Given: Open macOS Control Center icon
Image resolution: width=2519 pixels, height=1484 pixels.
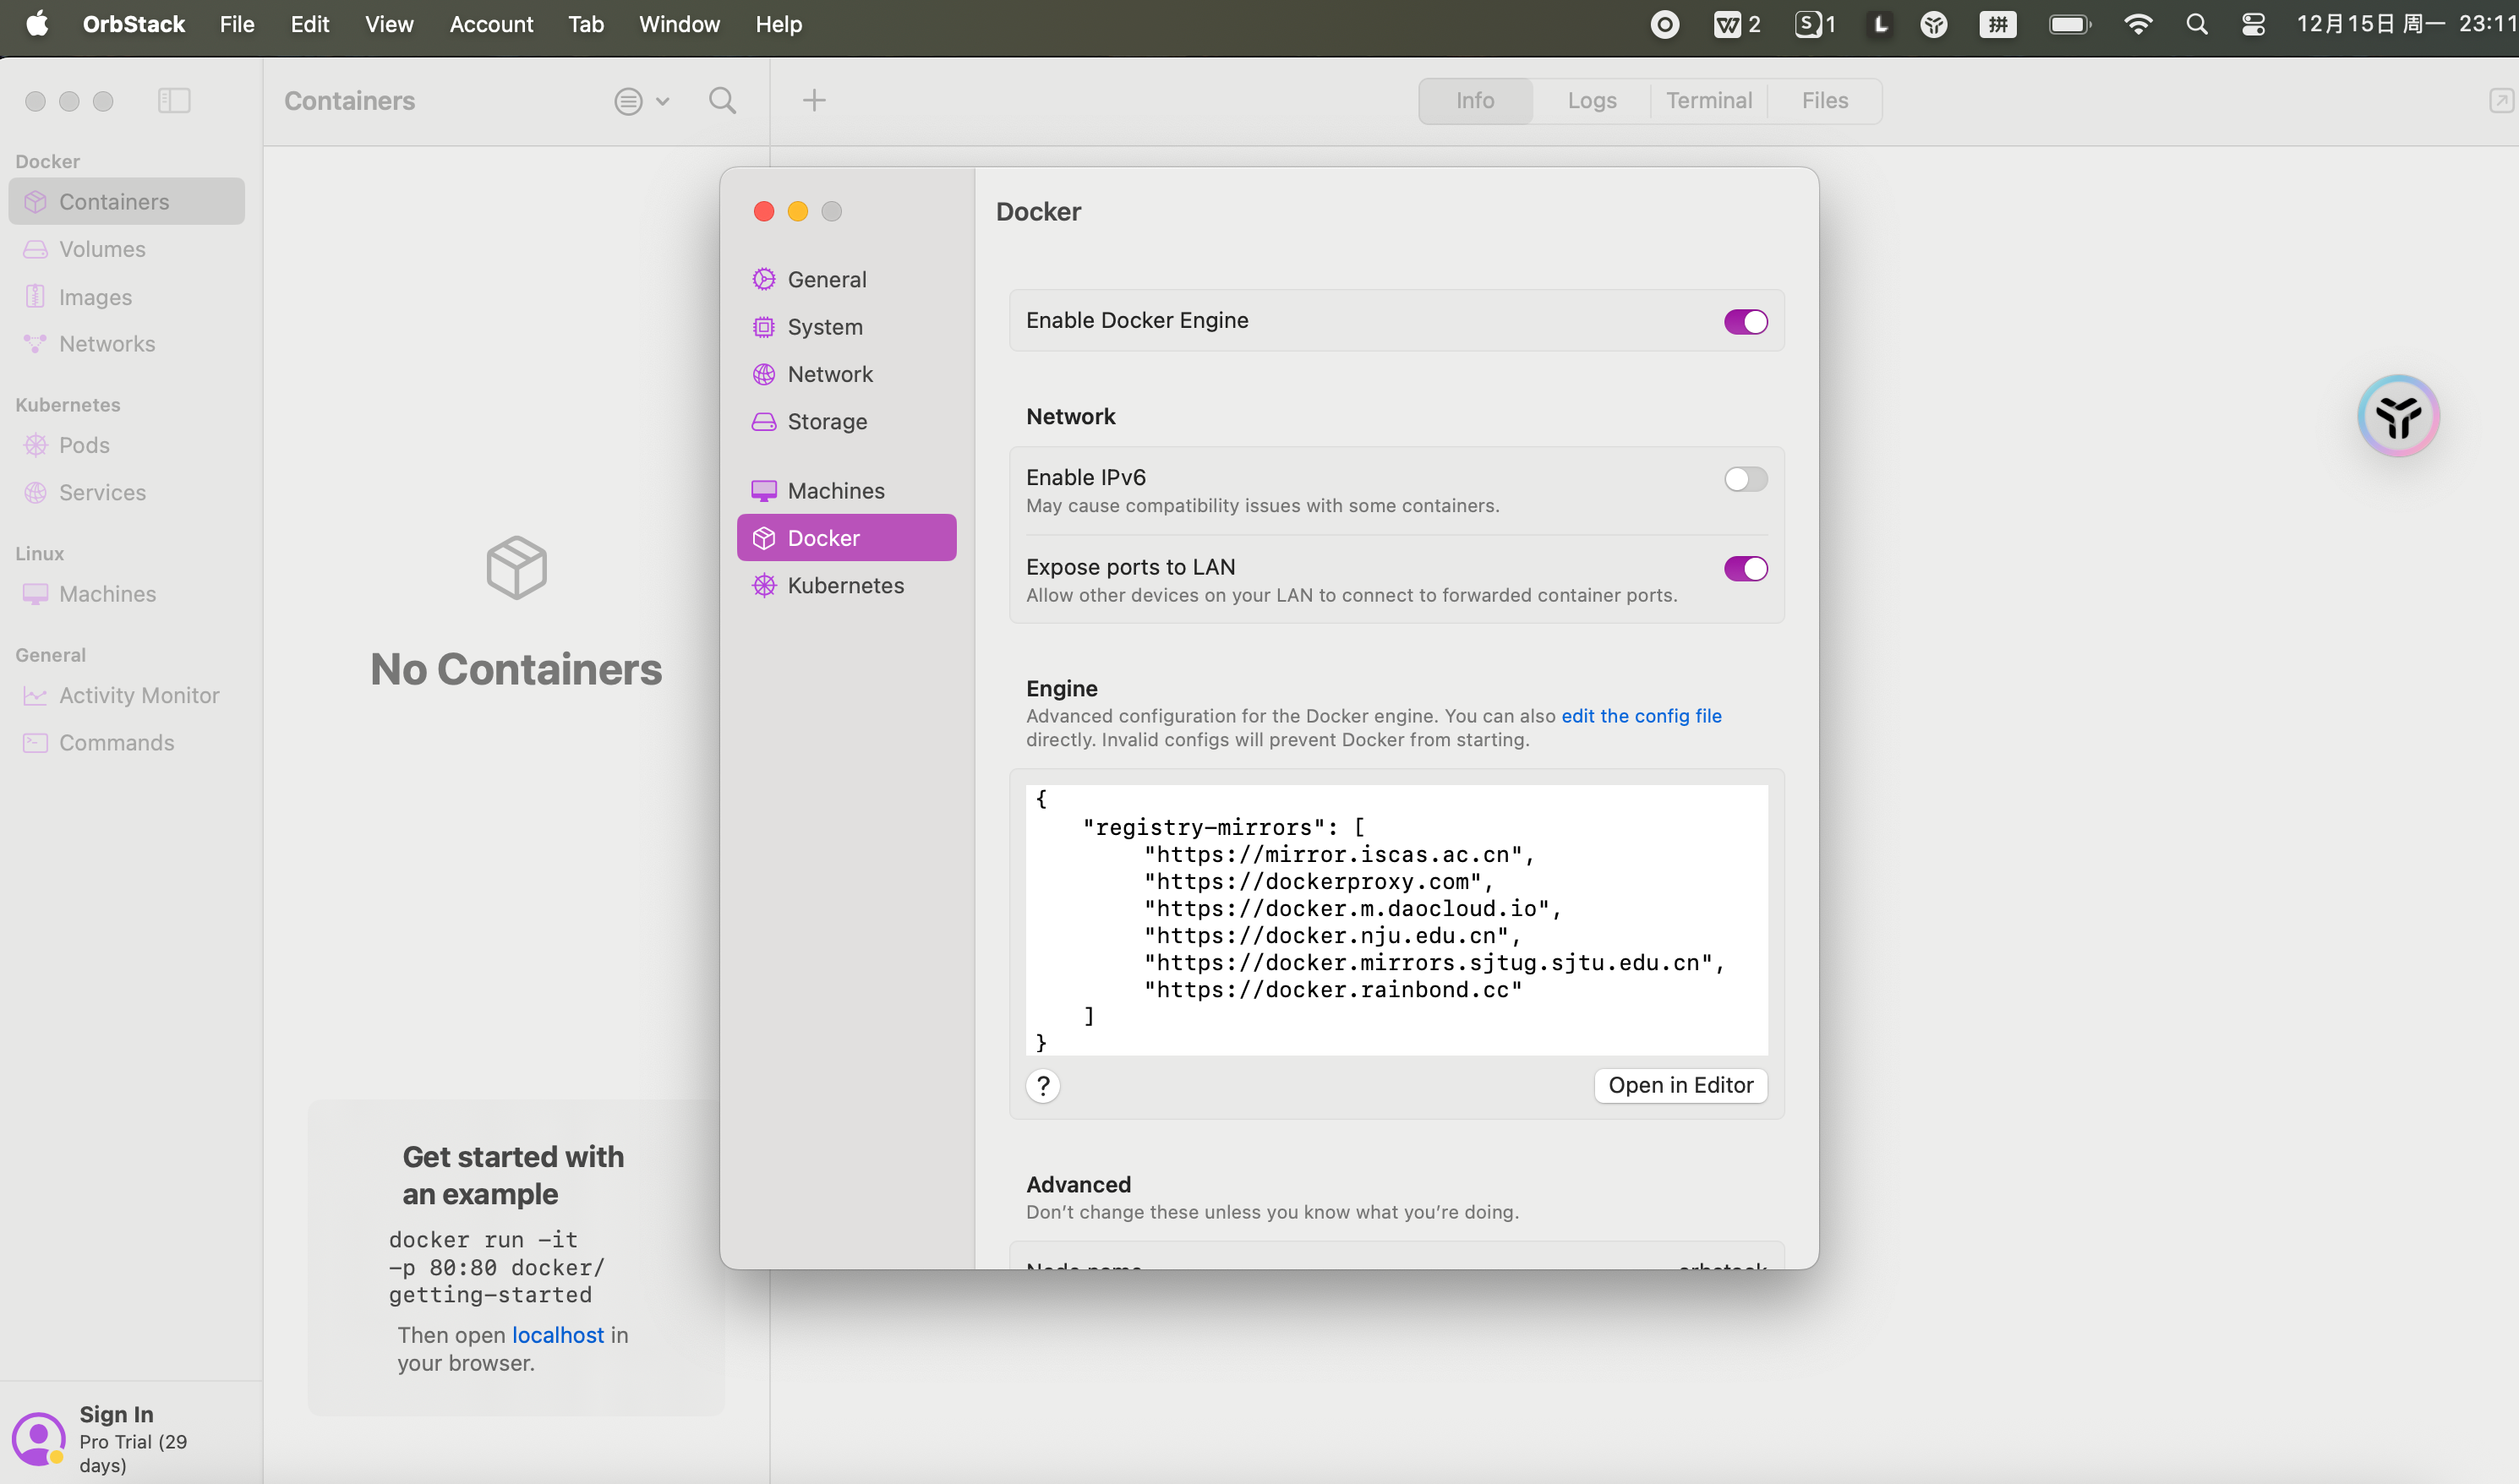Looking at the screenshot, I should point(2253,24).
